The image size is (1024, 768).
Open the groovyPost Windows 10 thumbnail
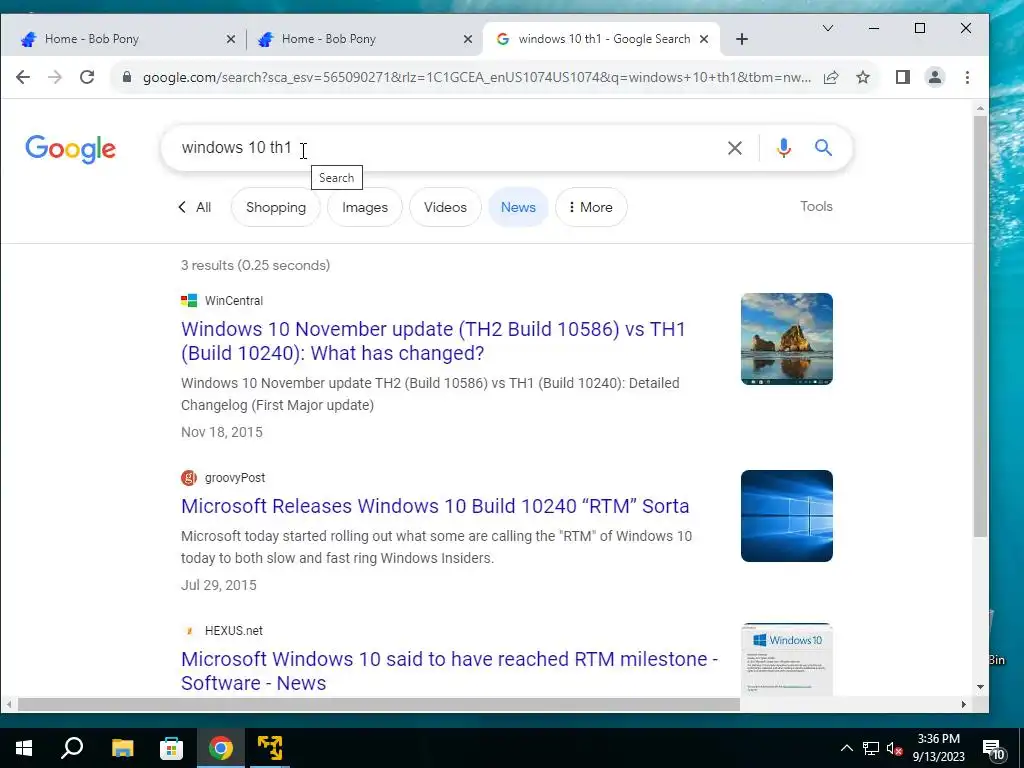(786, 516)
